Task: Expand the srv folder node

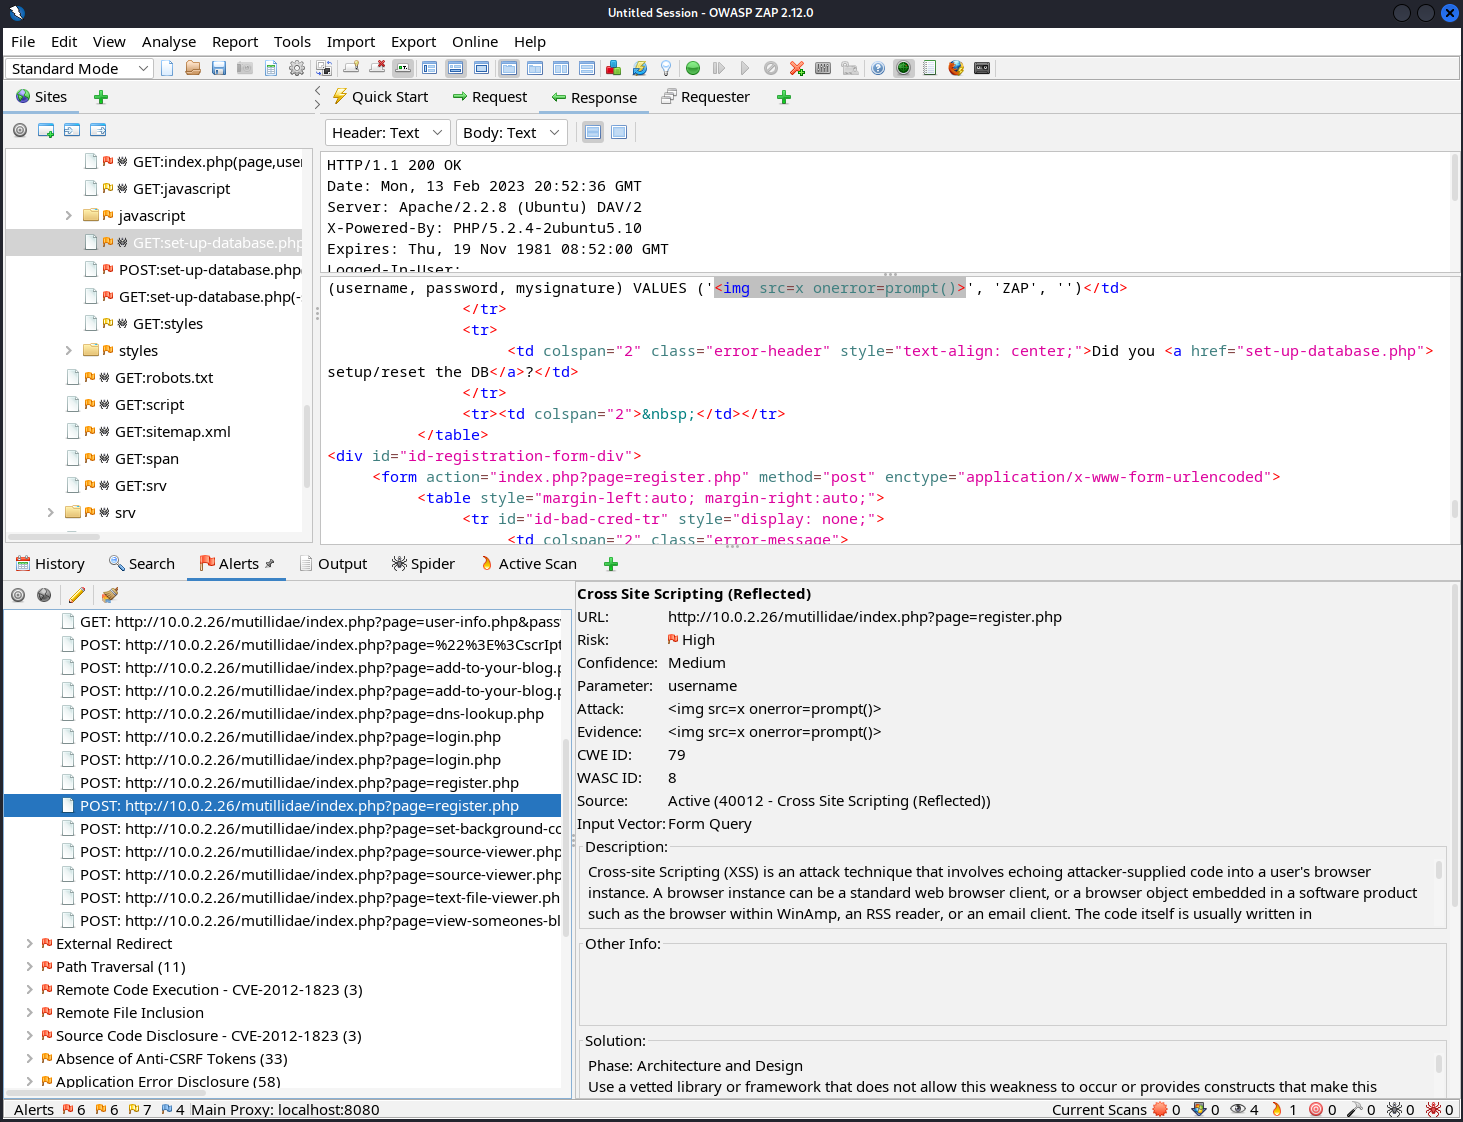Action: click(50, 512)
